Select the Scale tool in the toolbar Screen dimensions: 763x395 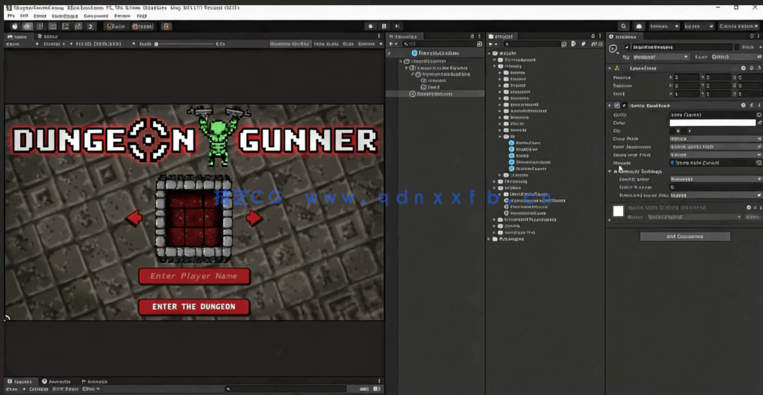pos(53,26)
